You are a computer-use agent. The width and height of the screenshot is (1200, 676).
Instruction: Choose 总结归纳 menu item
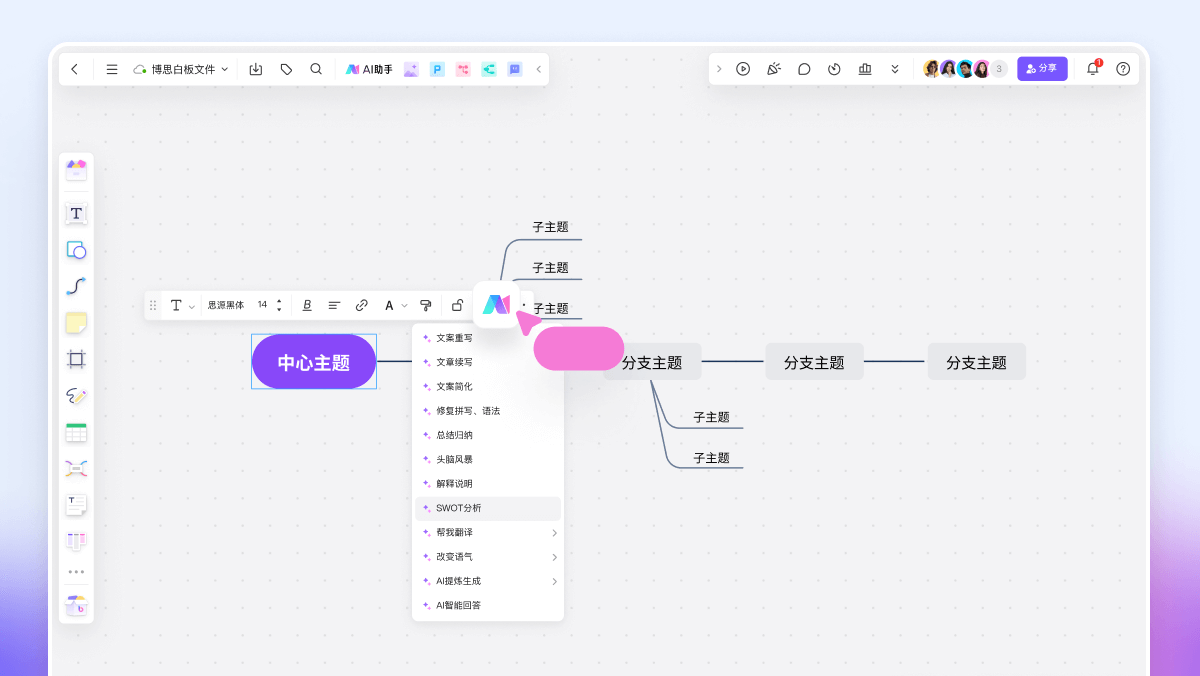click(488, 435)
